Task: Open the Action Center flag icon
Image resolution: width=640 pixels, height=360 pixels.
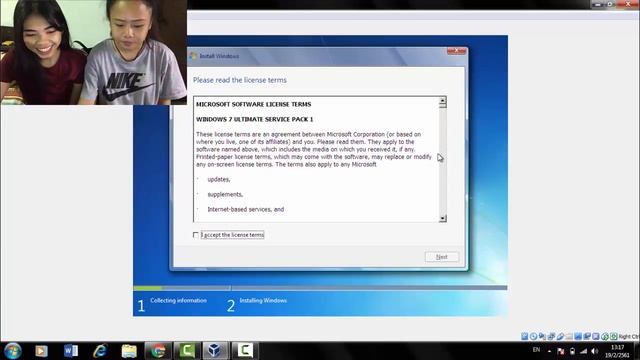Action: (x=561, y=351)
